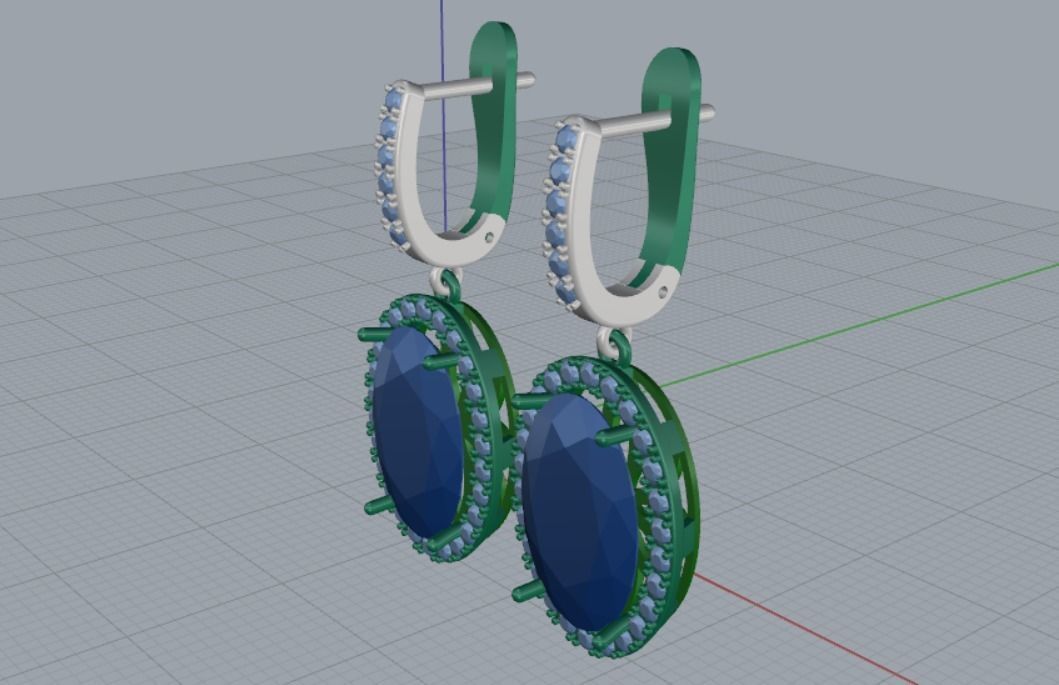Screen dimensions: 1059x685
Task: Click the red X-axis line on grid
Action: 804,628
